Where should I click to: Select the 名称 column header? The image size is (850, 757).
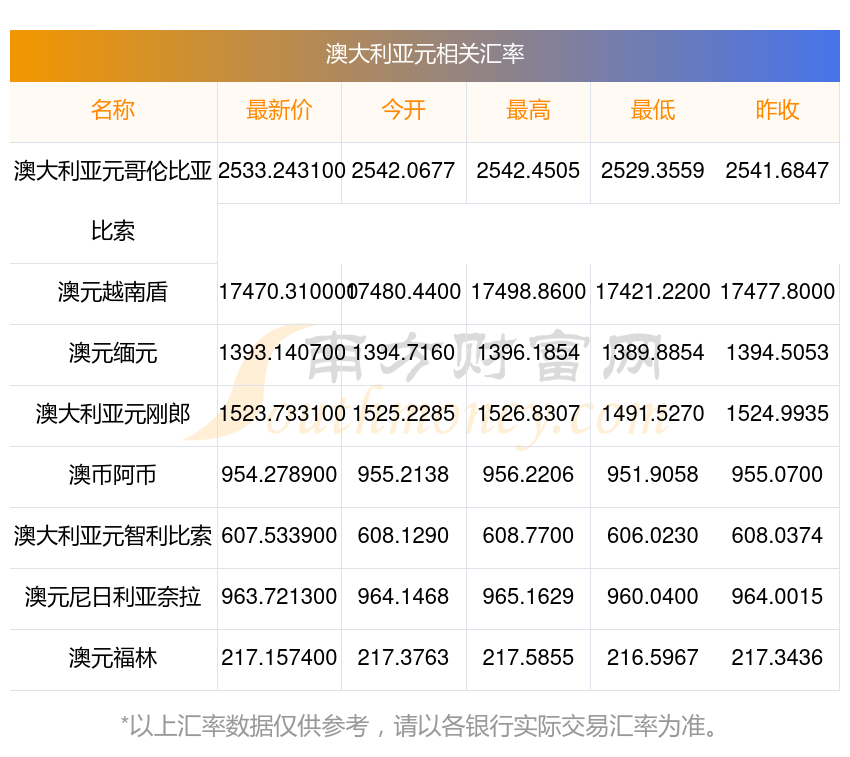click(x=113, y=111)
